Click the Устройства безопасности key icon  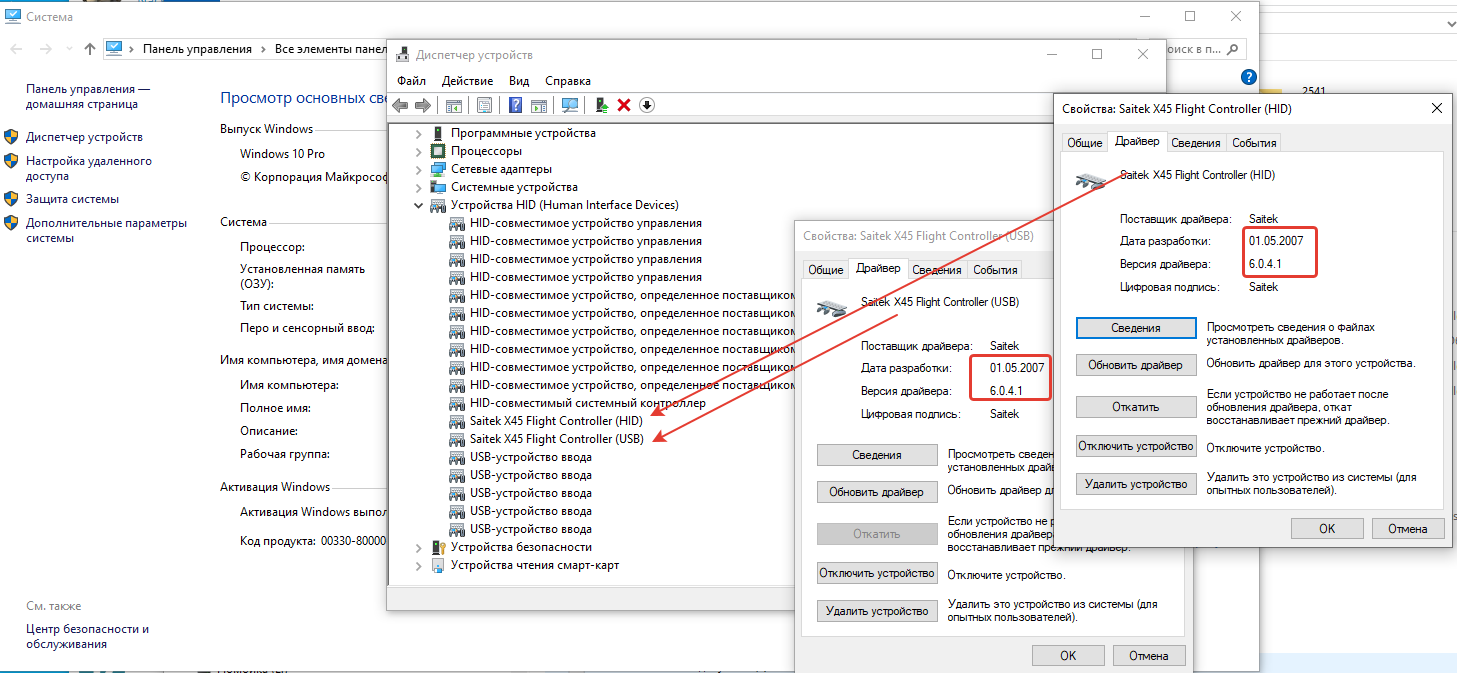(438, 547)
